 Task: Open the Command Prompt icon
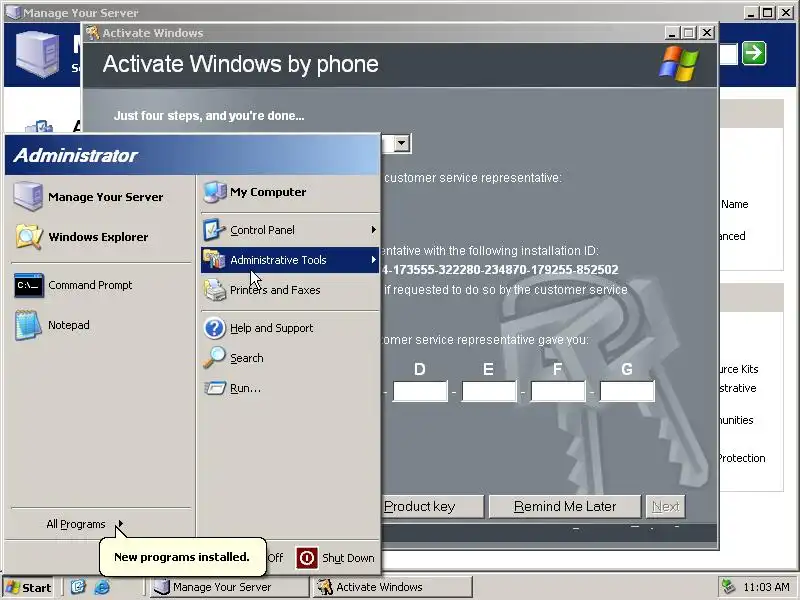pos(29,285)
